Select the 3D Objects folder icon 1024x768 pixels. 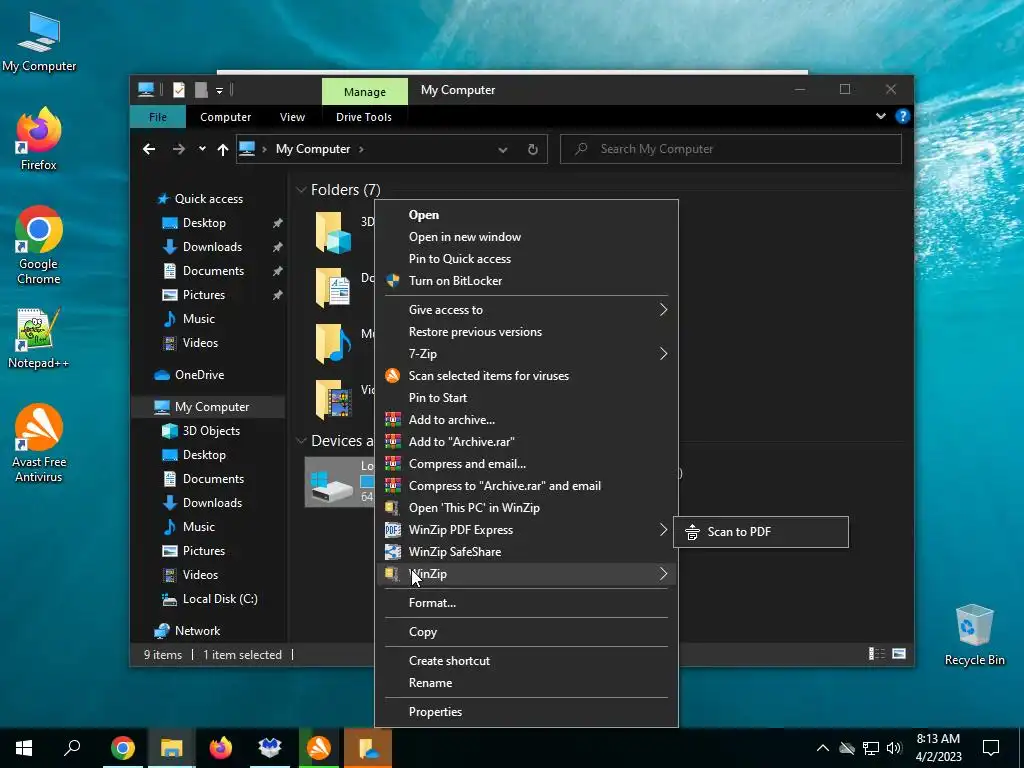point(333,232)
